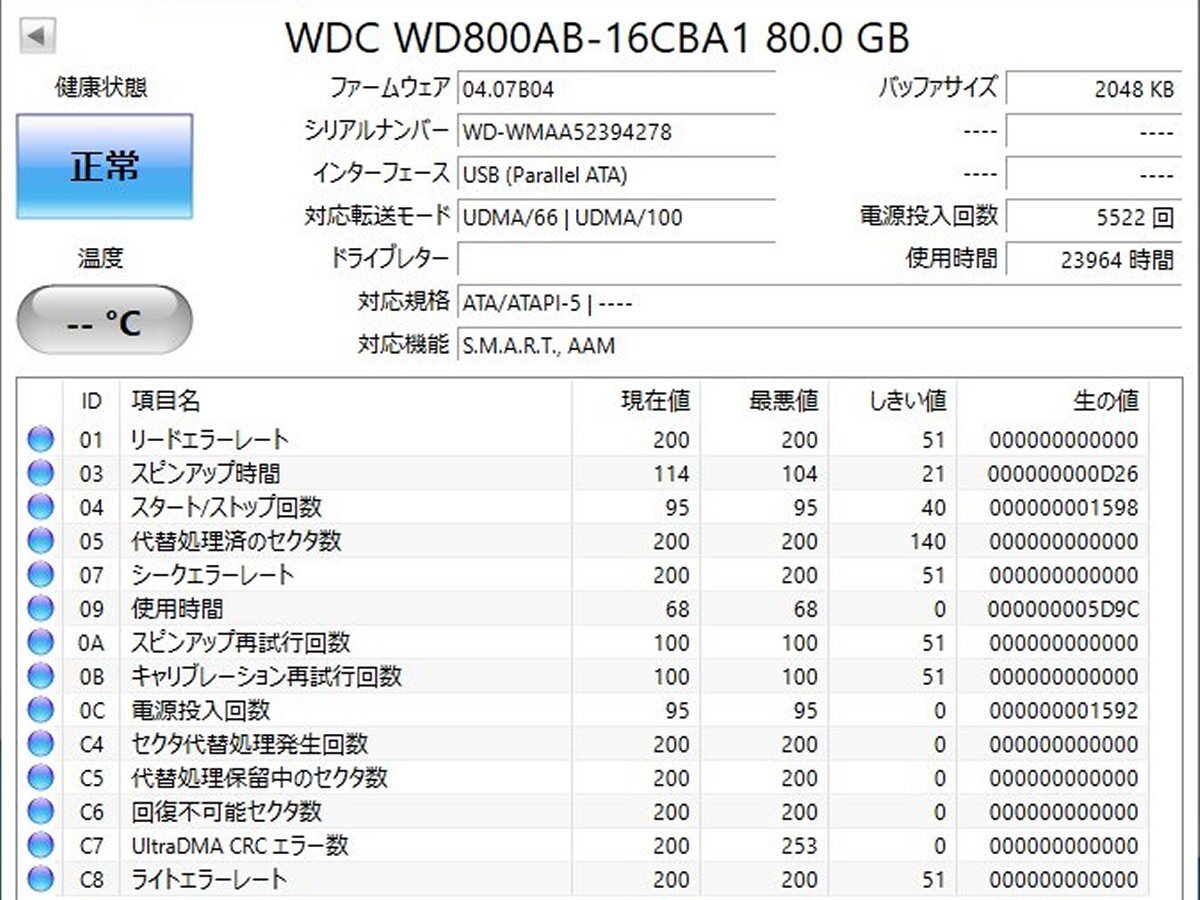Image resolution: width=1200 pixels, height=900 pixels.
Task: Click the standard field ATA/ATAPI-5
Action: coord(819,302)
